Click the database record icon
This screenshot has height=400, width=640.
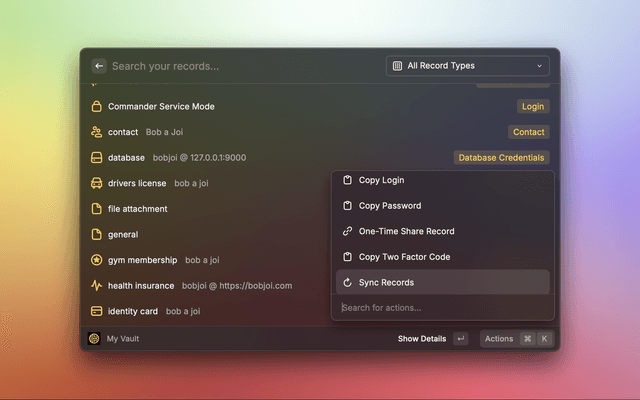pyautogui.click(x=97, y=158)
